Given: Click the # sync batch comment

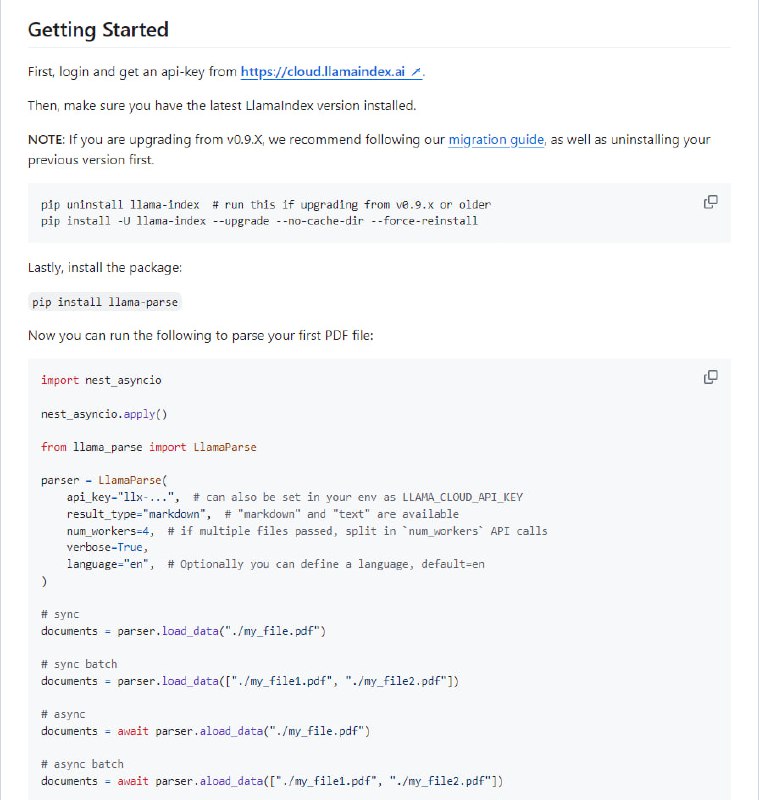Looking at the screenshot, I should (x=79, y=664).
